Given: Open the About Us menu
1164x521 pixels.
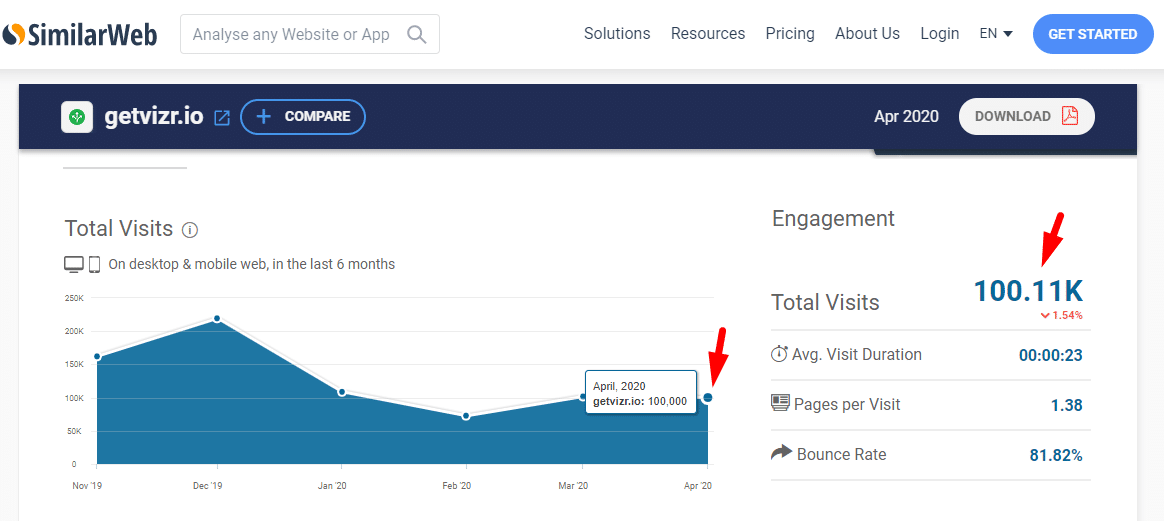Looking at the screenshot, I should click(867, 33).
